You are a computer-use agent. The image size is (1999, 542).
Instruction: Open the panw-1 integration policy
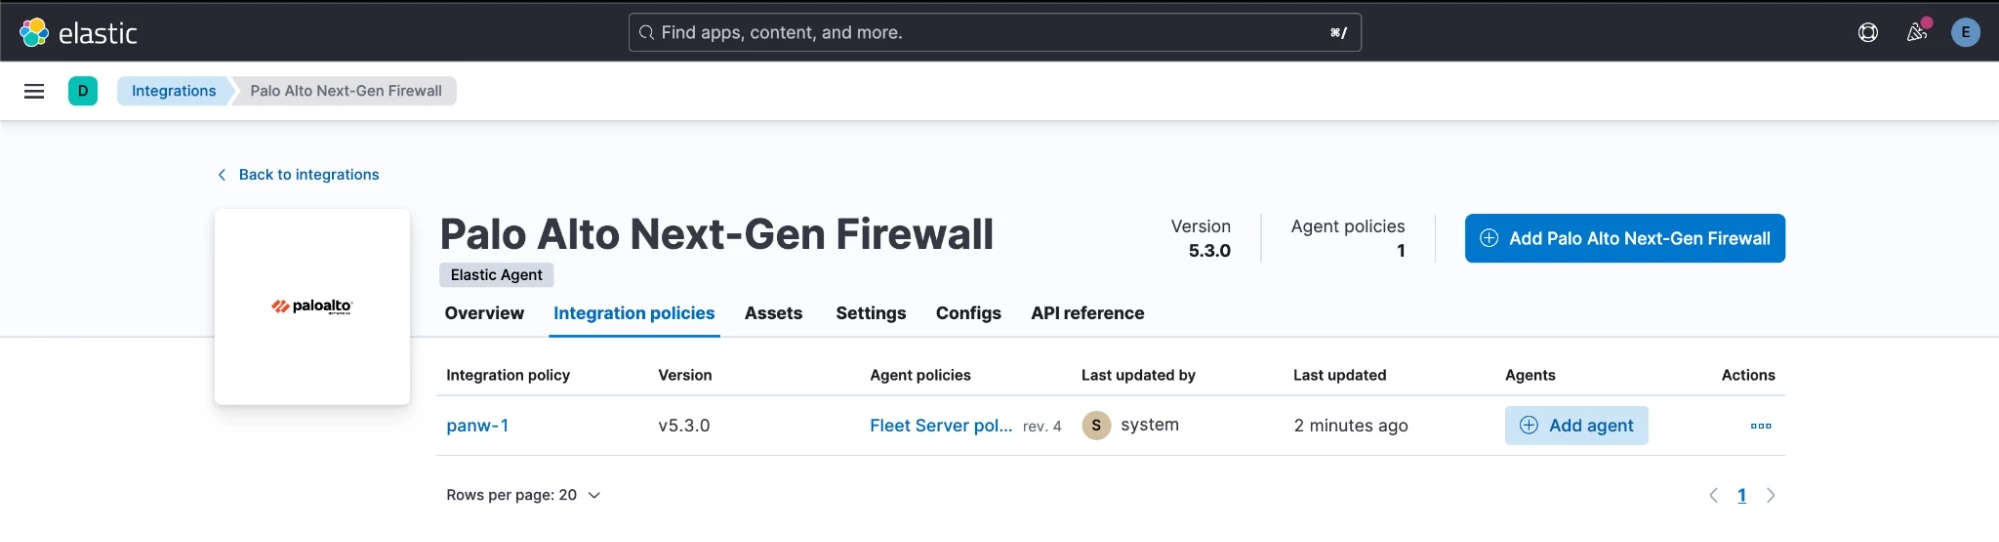(x=477, y=426)
